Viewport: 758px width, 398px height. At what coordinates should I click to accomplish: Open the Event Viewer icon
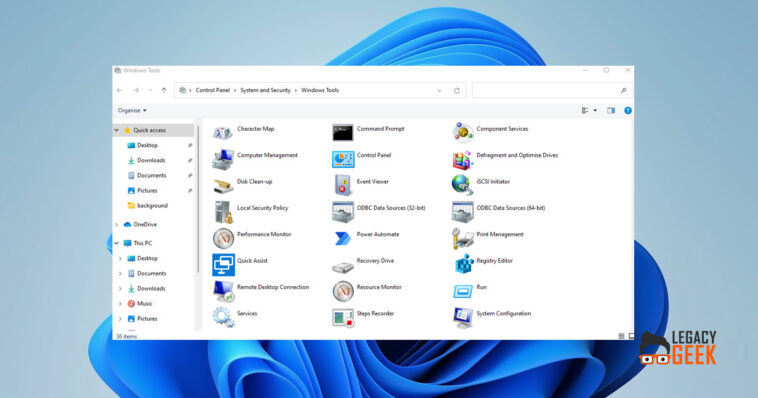coord(343,185)
